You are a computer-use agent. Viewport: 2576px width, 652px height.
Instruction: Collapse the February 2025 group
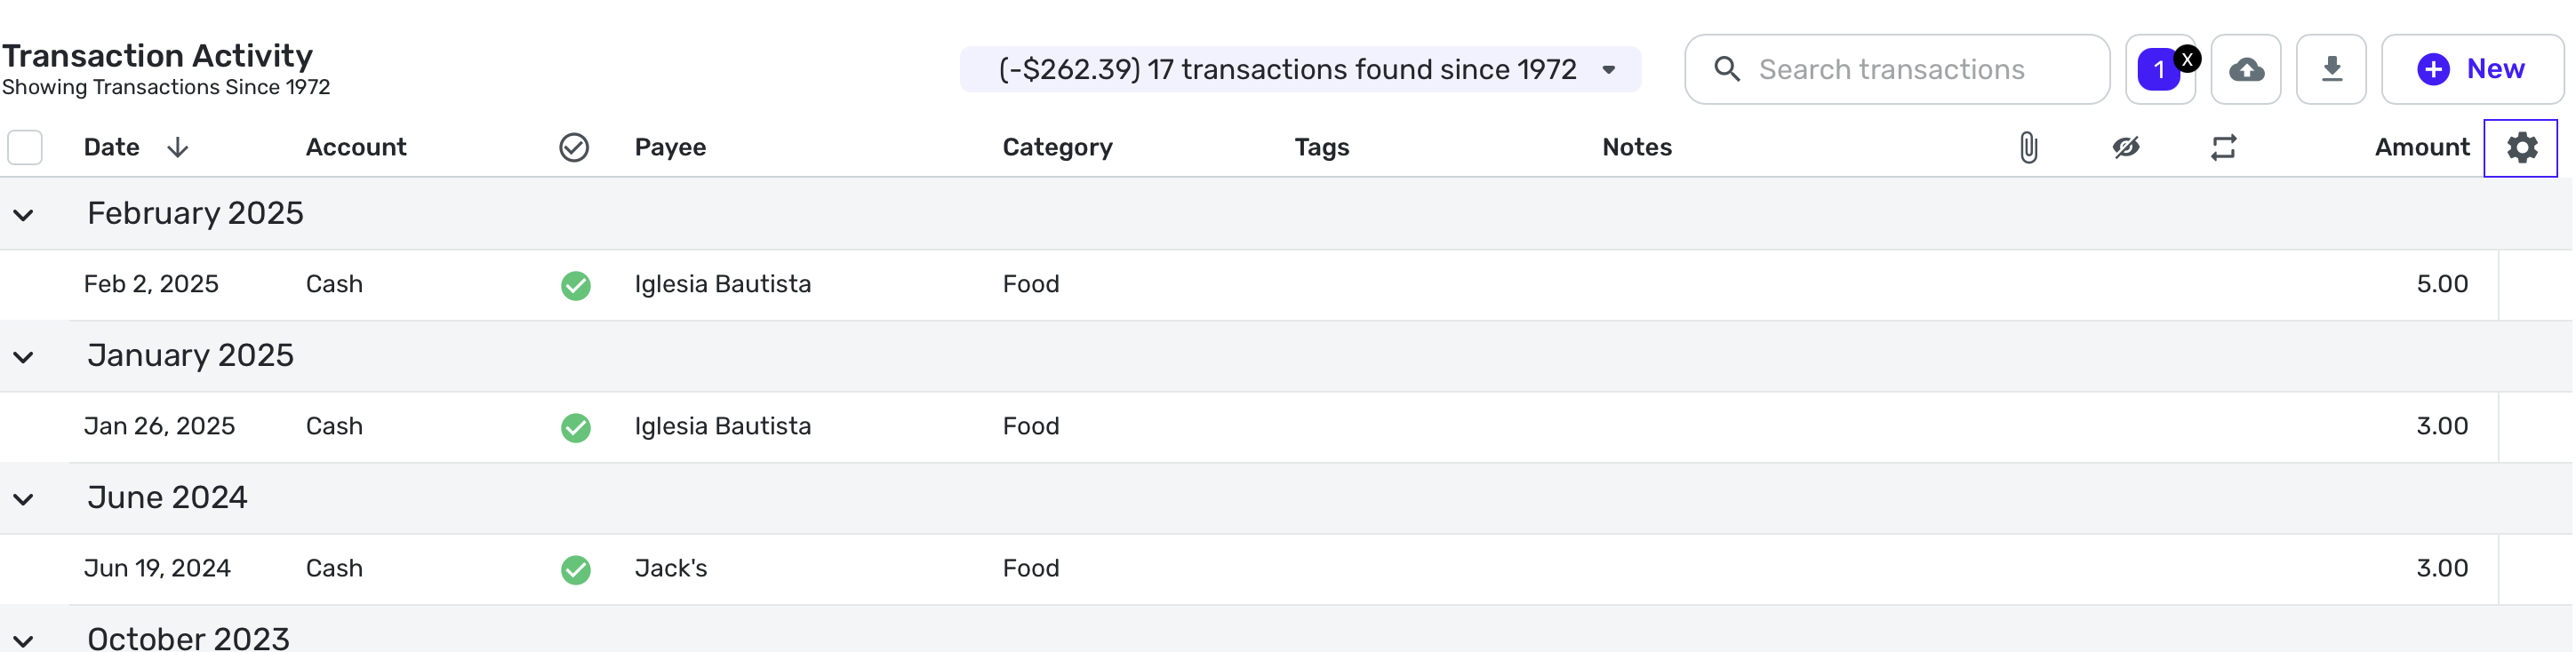coord(24,215)
